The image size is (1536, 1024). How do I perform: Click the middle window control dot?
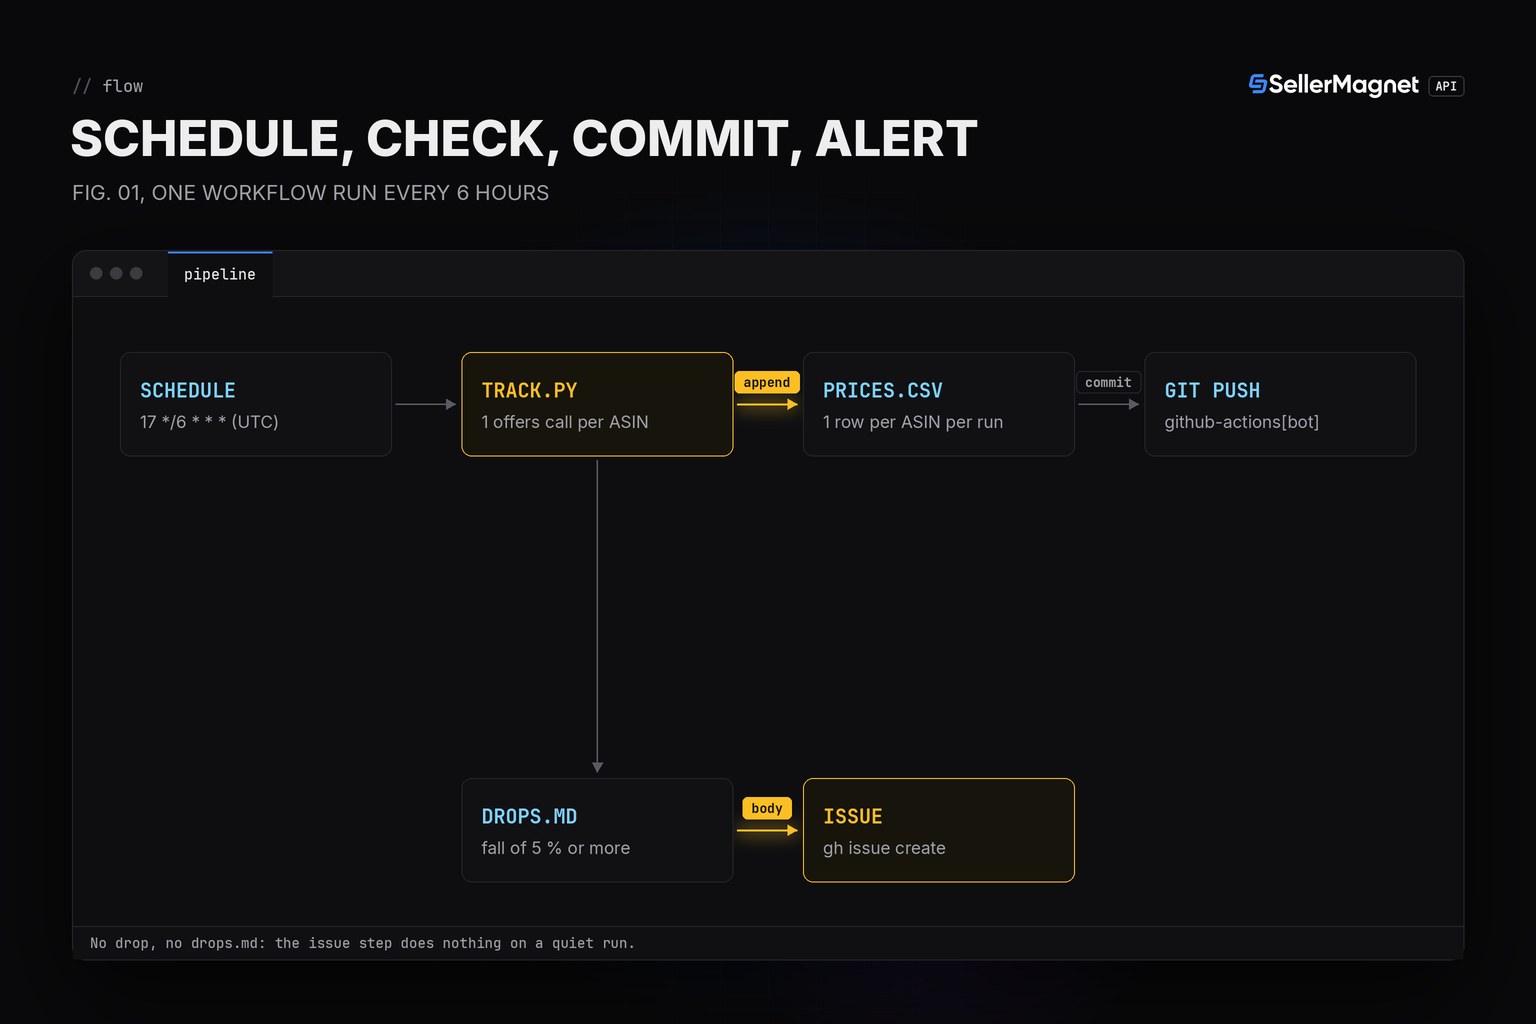coord(116,273)
